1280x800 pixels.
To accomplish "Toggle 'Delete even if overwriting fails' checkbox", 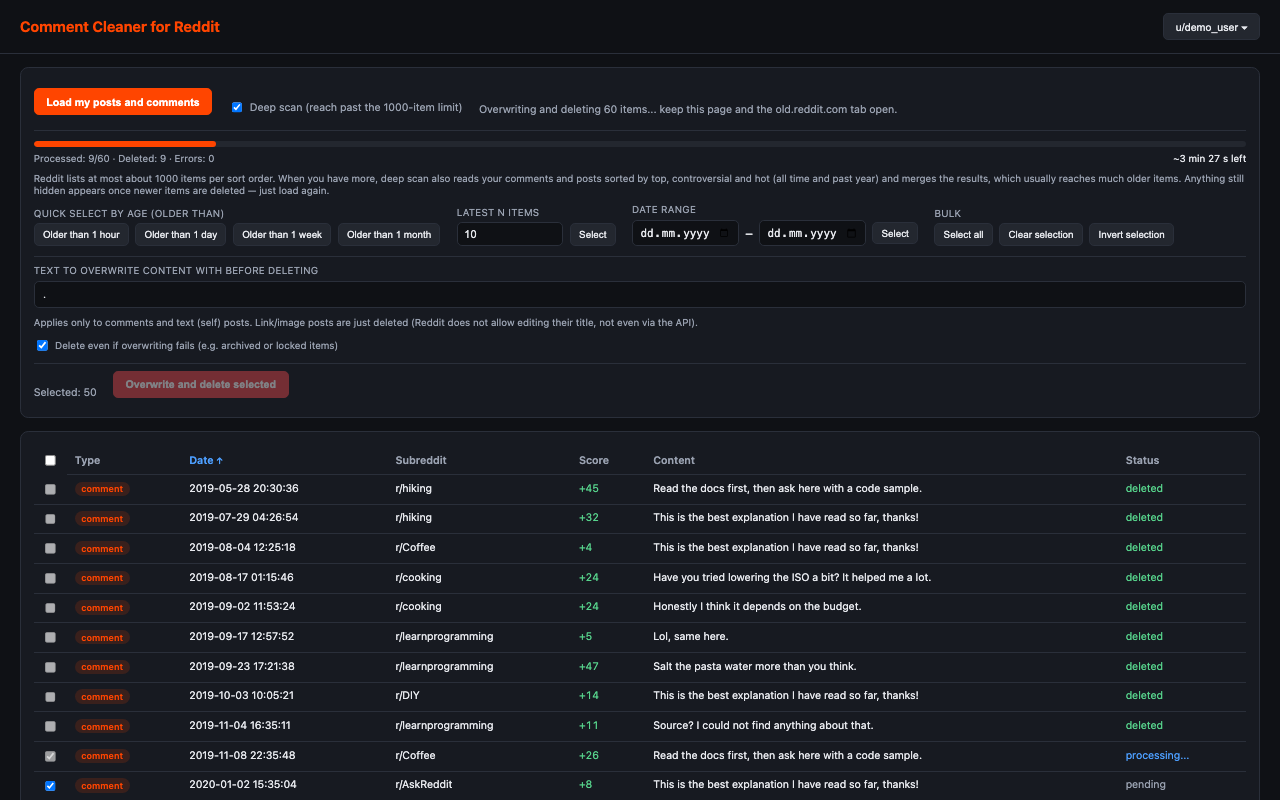I will pos(42,346).
